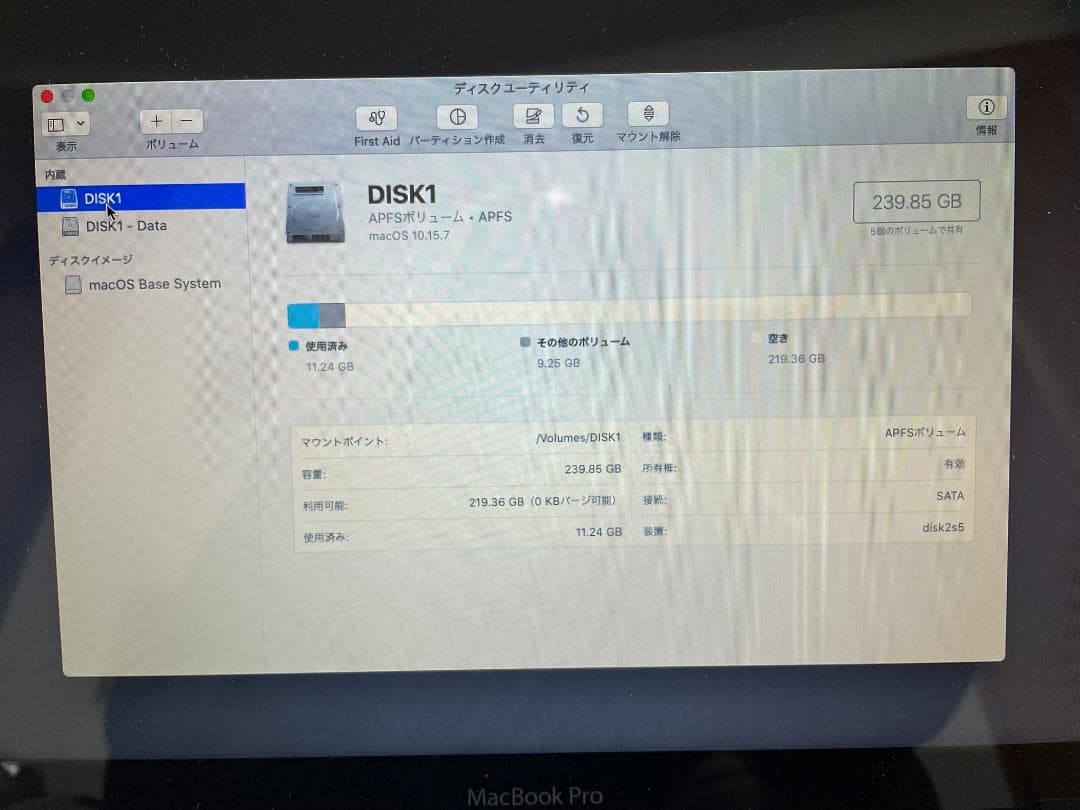Select the DISK1 drive icon in sidebar

click(70, 198)
